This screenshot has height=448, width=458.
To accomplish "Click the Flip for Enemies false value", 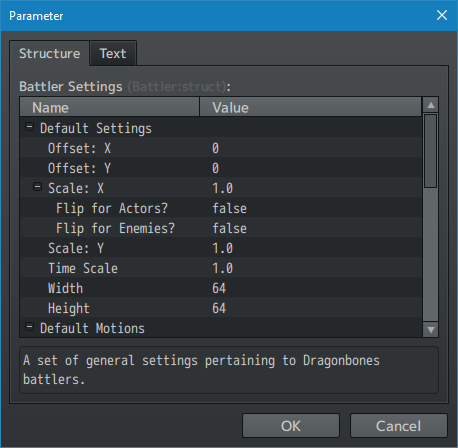I will coord(230,228).
